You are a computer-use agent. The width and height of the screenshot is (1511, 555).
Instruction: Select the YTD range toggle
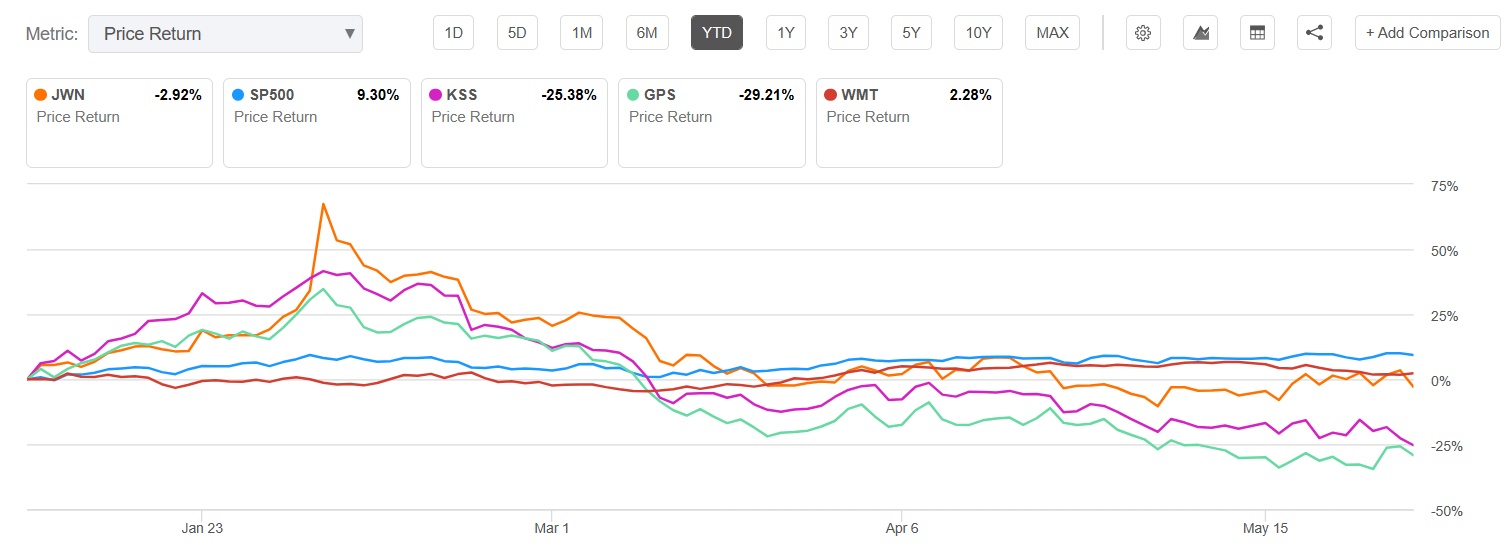point(716,33)
